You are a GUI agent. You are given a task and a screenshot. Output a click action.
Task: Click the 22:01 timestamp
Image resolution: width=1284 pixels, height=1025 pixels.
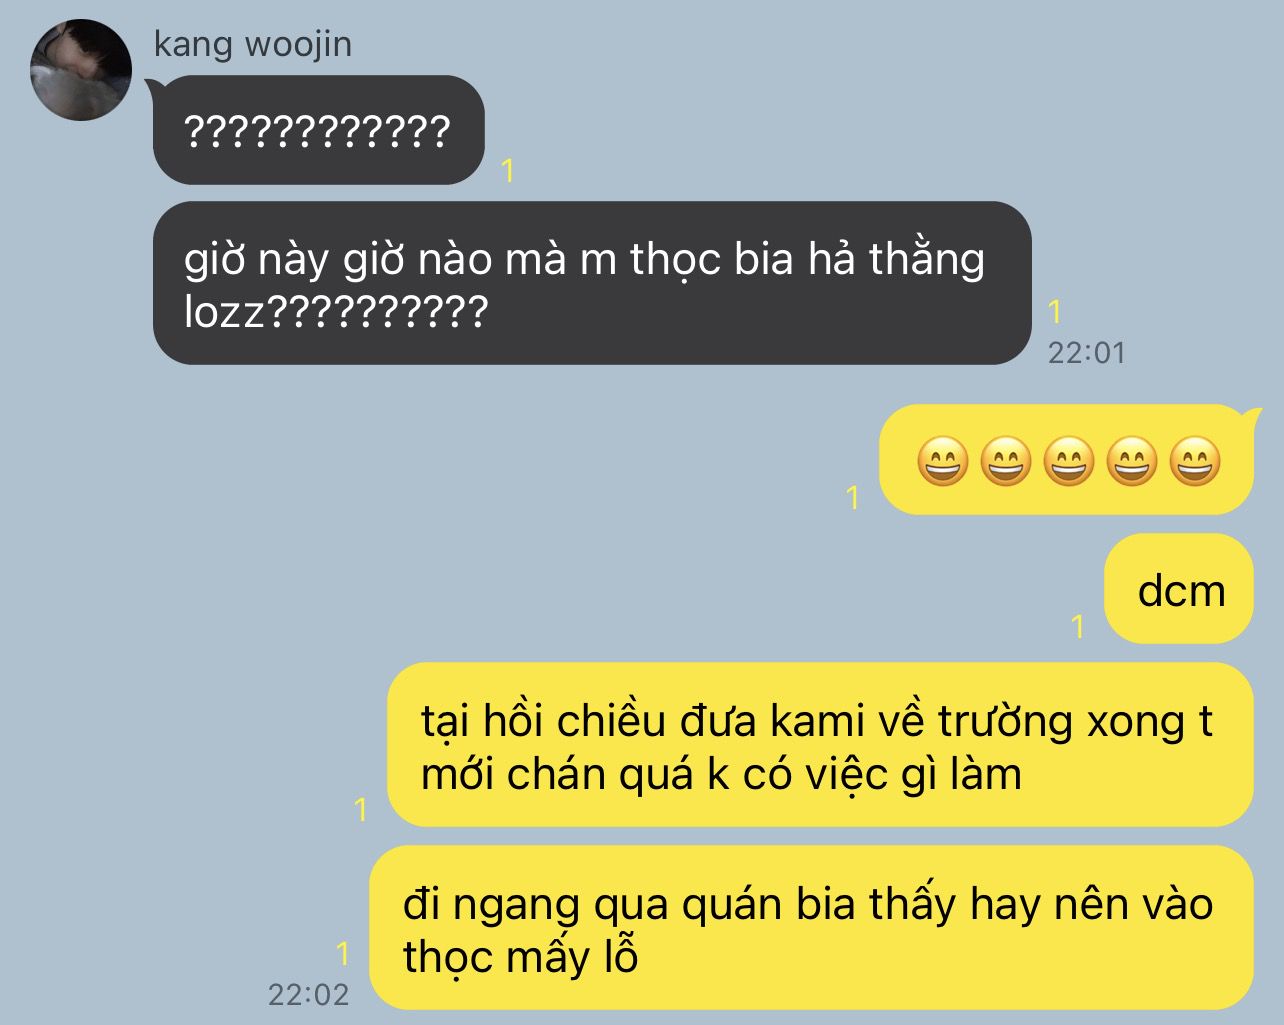[x=1086, y=353]
